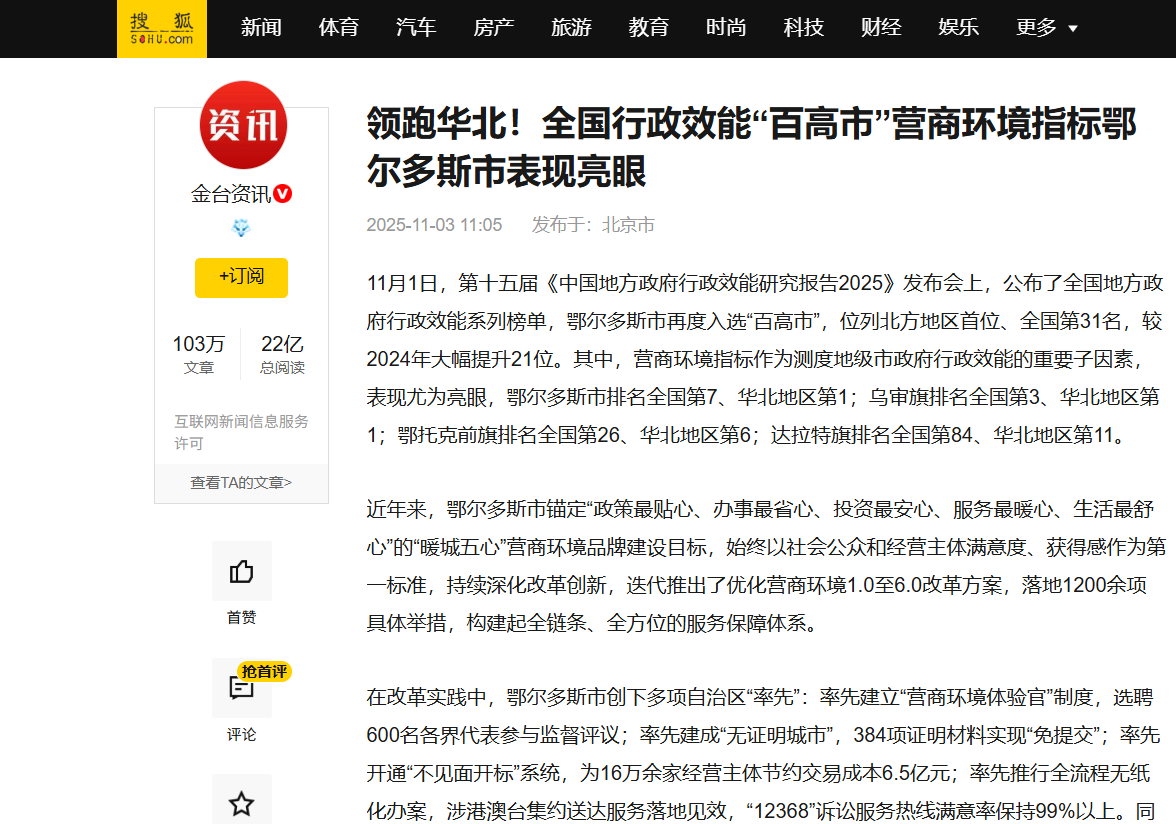
Task: Open the 新闻 navigation item
Action: (x=261, y=28)
